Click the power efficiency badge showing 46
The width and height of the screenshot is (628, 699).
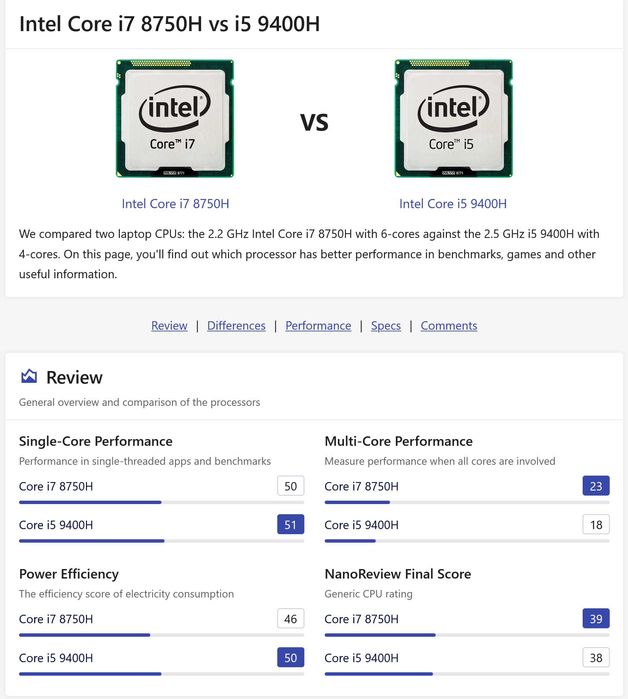coord(290,619)
